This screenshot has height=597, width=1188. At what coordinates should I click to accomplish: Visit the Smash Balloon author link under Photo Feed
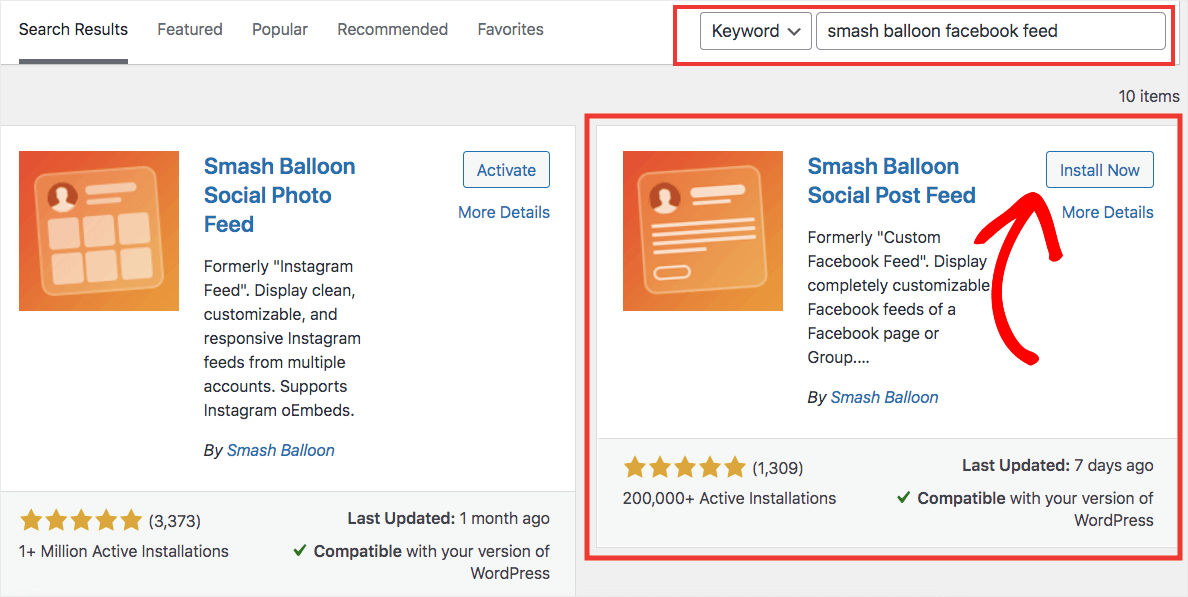point(280,450)
